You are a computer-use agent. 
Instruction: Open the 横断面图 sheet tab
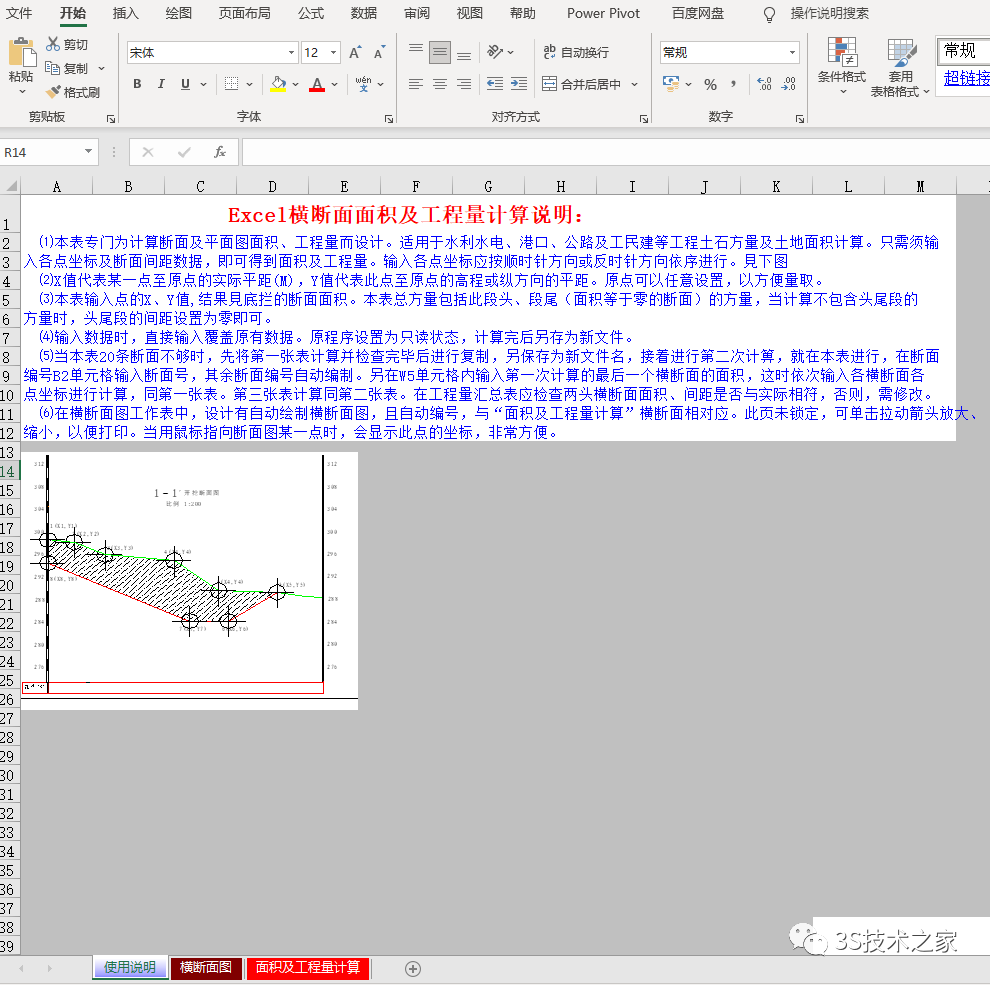[x=206, y=967]
